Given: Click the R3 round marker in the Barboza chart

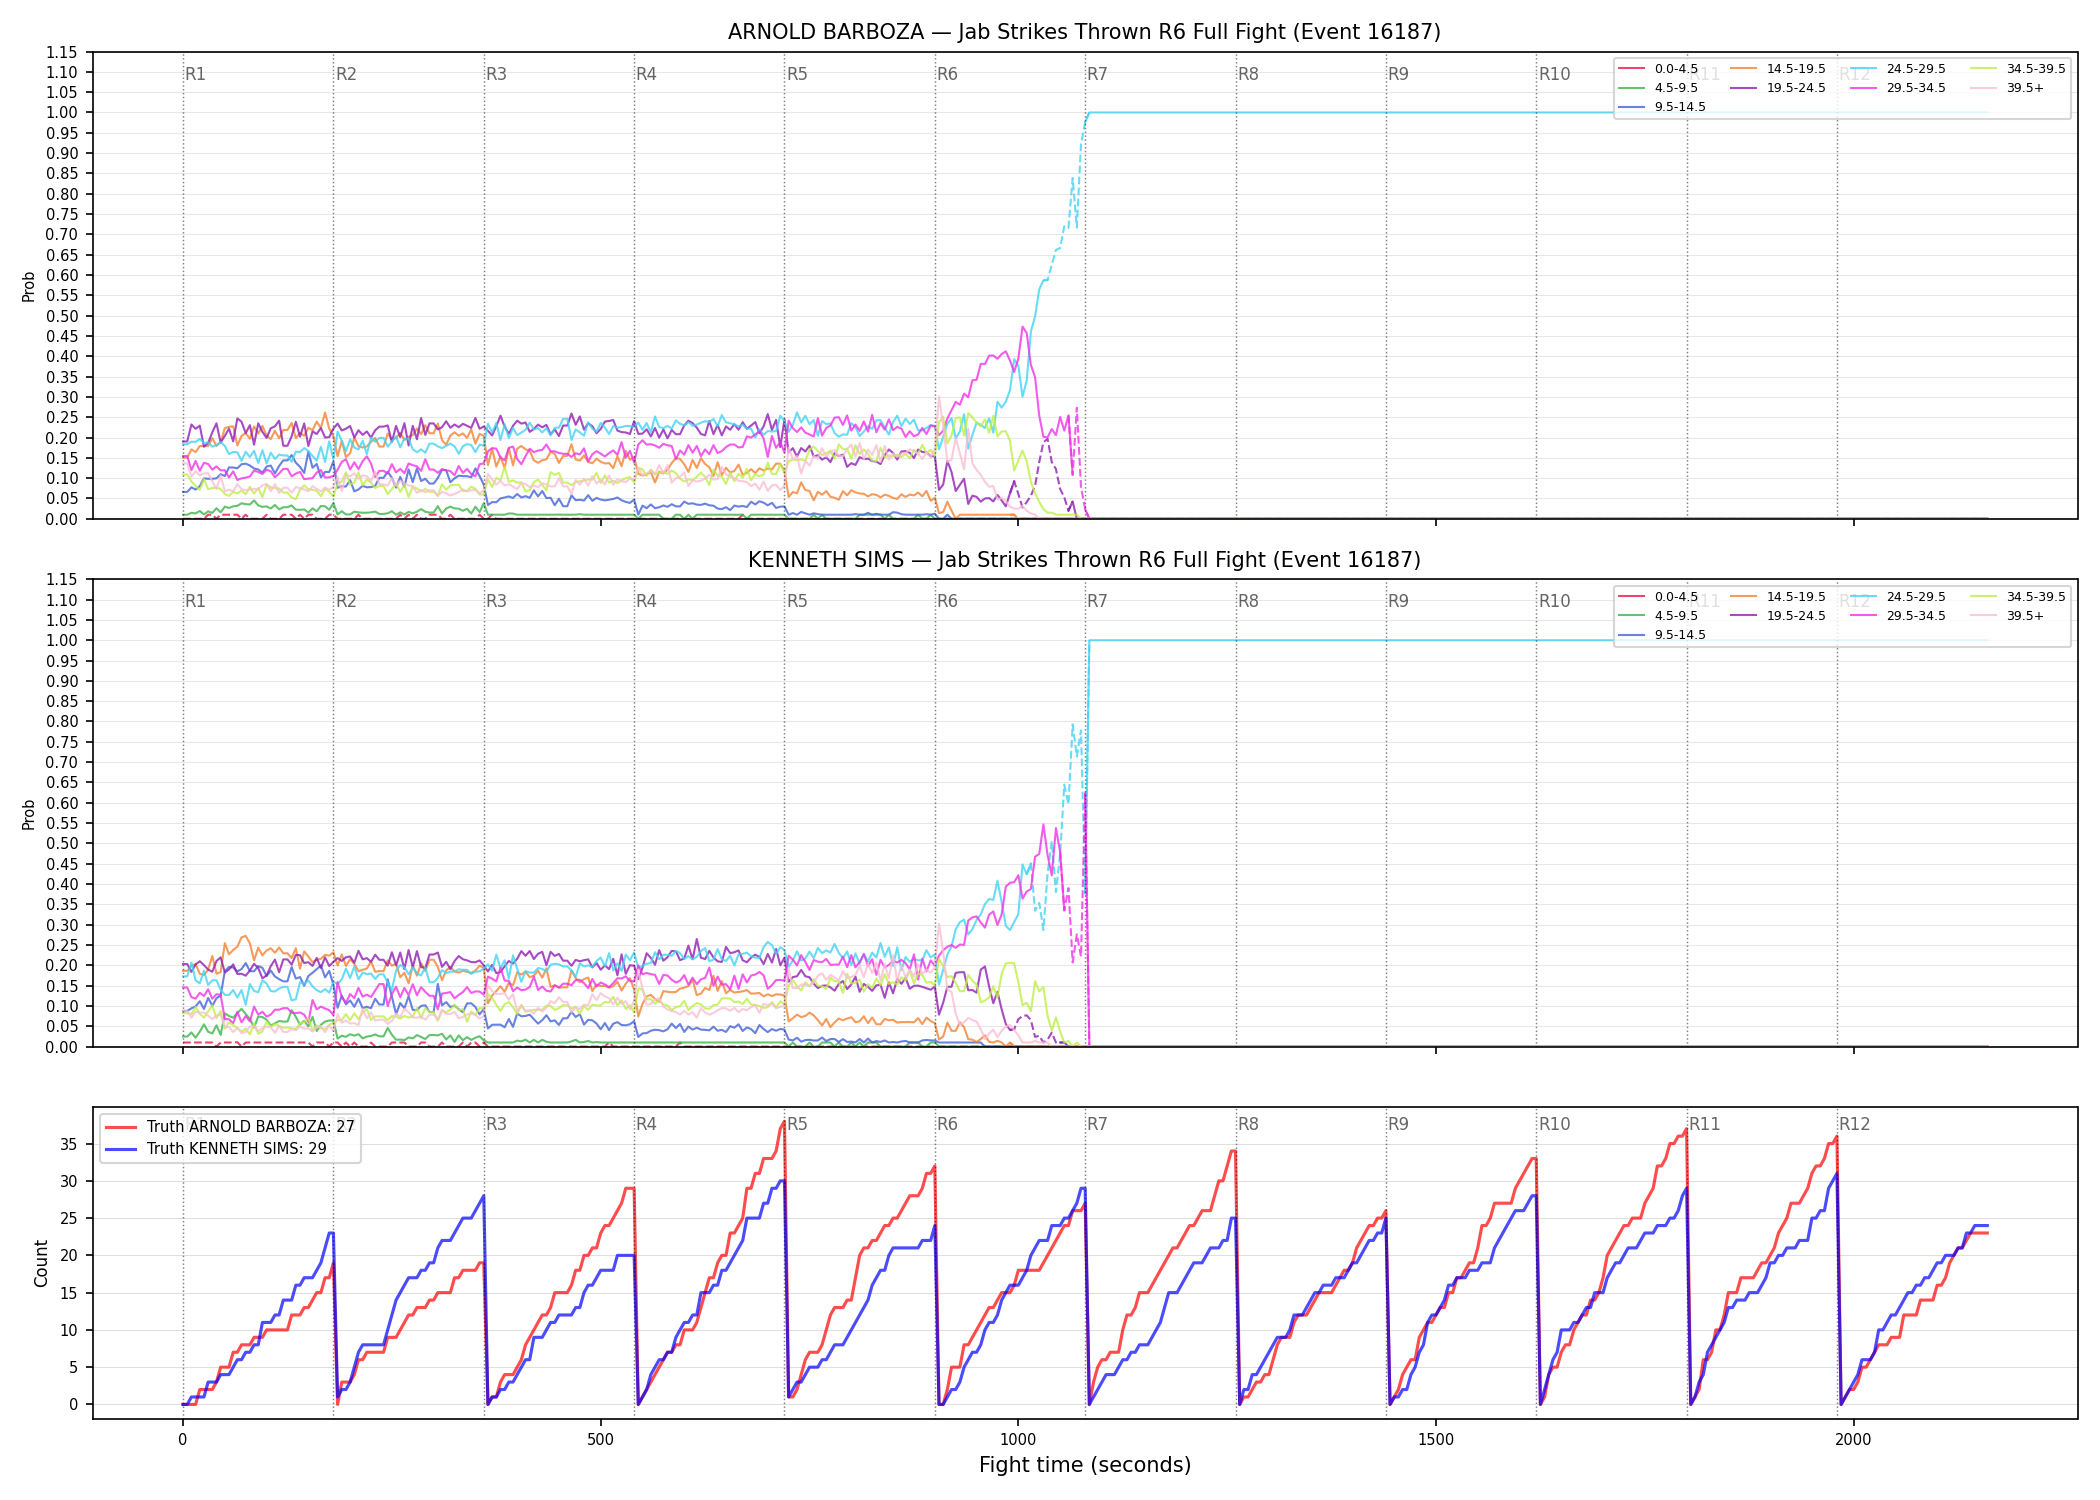Looking at the screenshot, I should (x=496, y=74).
